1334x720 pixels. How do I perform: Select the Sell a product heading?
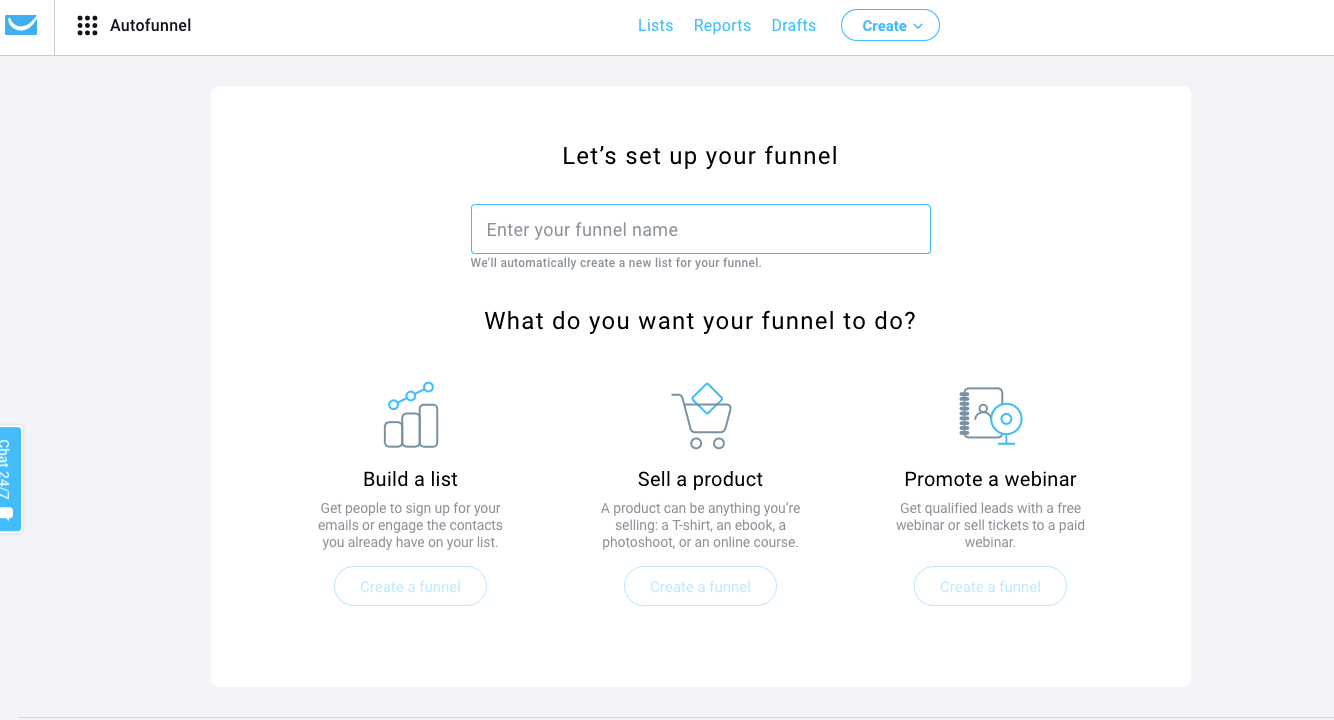pos(700,479)
